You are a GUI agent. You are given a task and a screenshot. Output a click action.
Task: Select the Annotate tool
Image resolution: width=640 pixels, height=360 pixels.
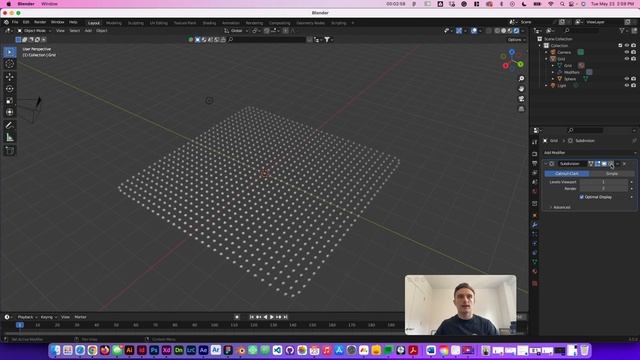tap(10, 125)
